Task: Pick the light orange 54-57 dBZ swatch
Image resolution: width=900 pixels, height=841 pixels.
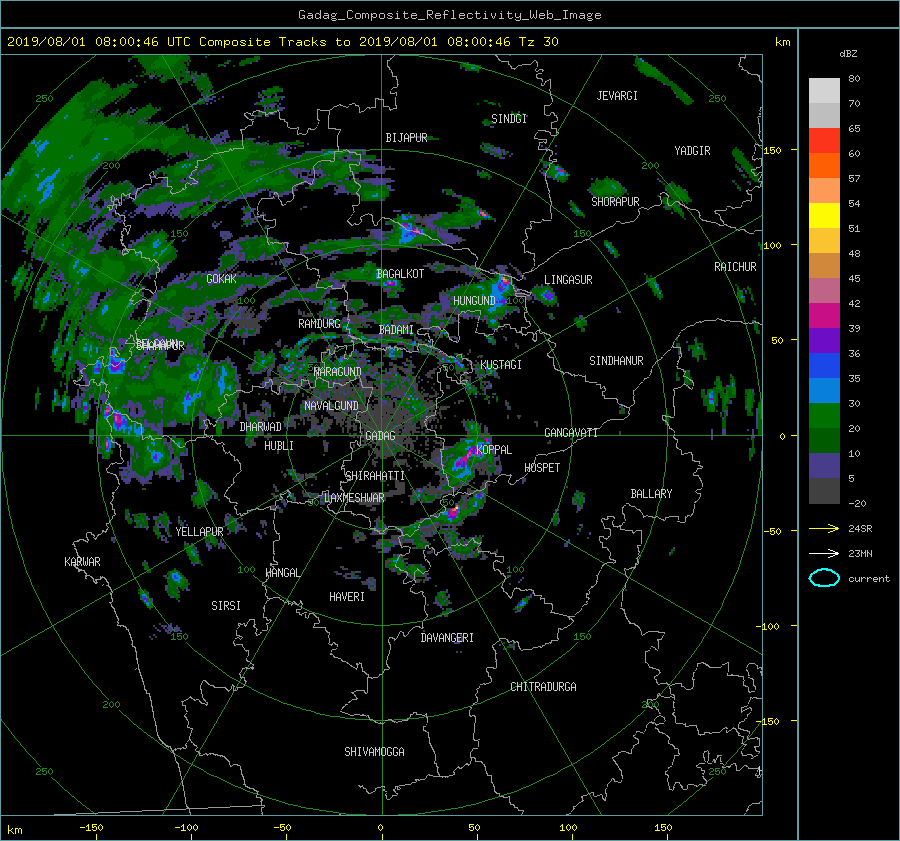Action: (x=824, y=191)
